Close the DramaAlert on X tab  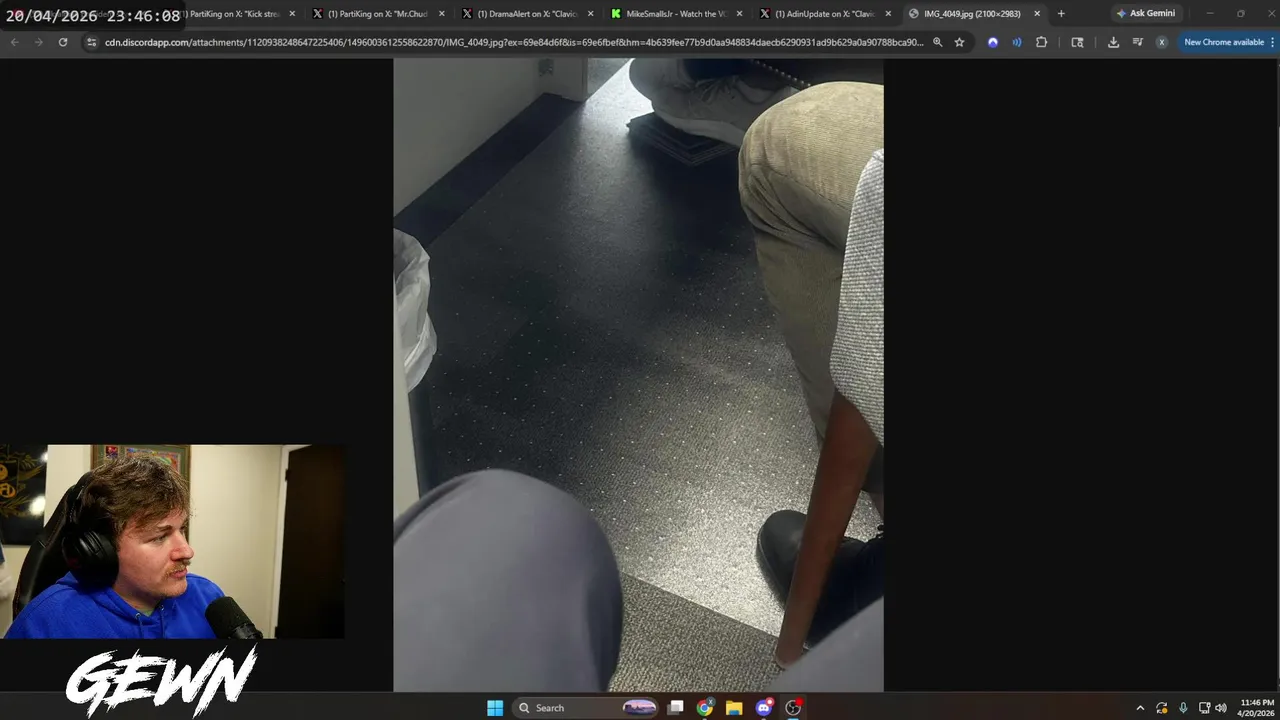click(x=590, y=14)
